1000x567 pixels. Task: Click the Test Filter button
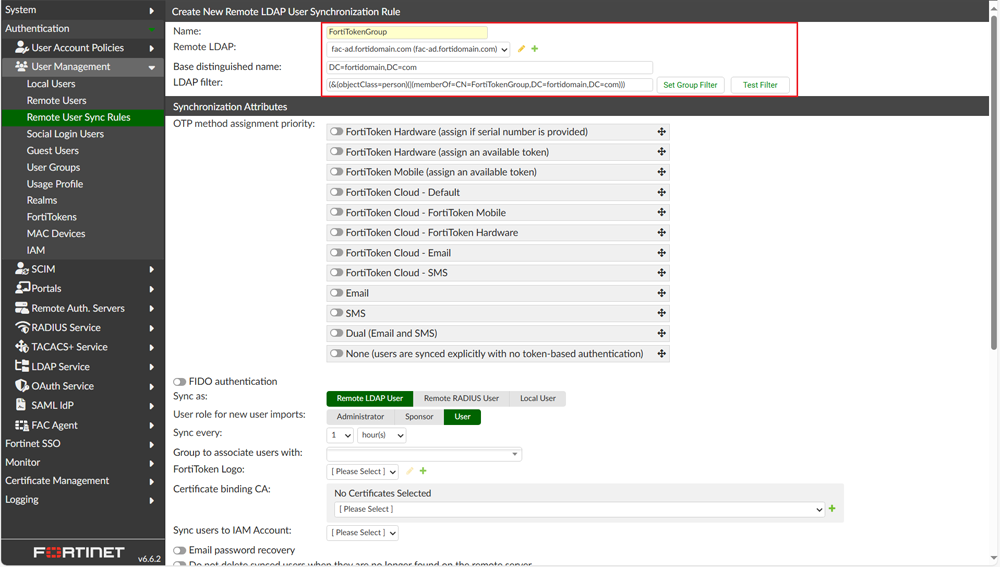pos(760,85)
